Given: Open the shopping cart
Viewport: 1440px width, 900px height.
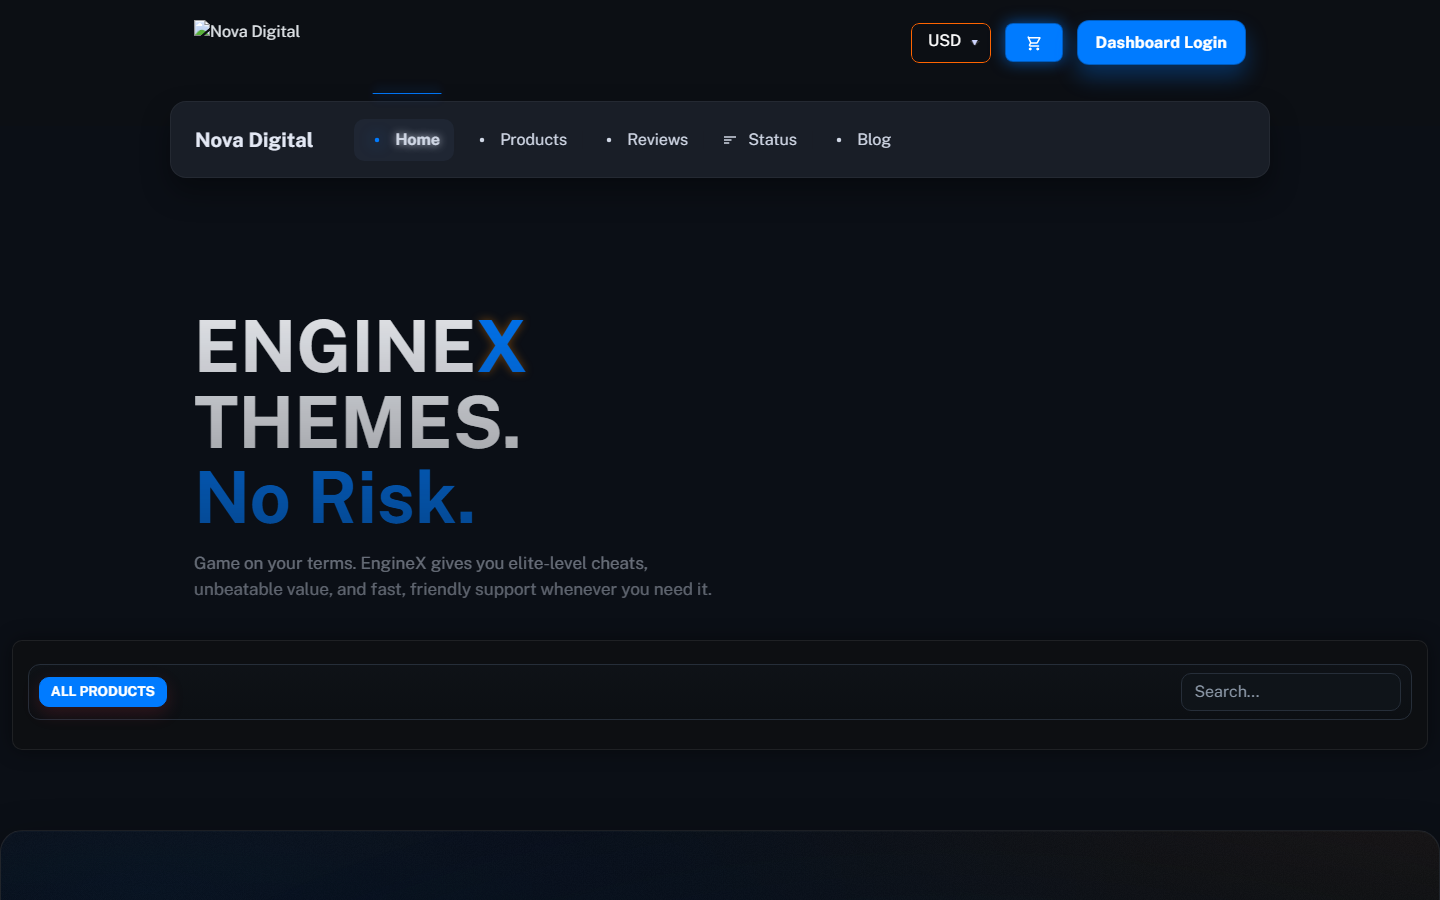Looking at the screenshot, I should tap(1034, 43).
